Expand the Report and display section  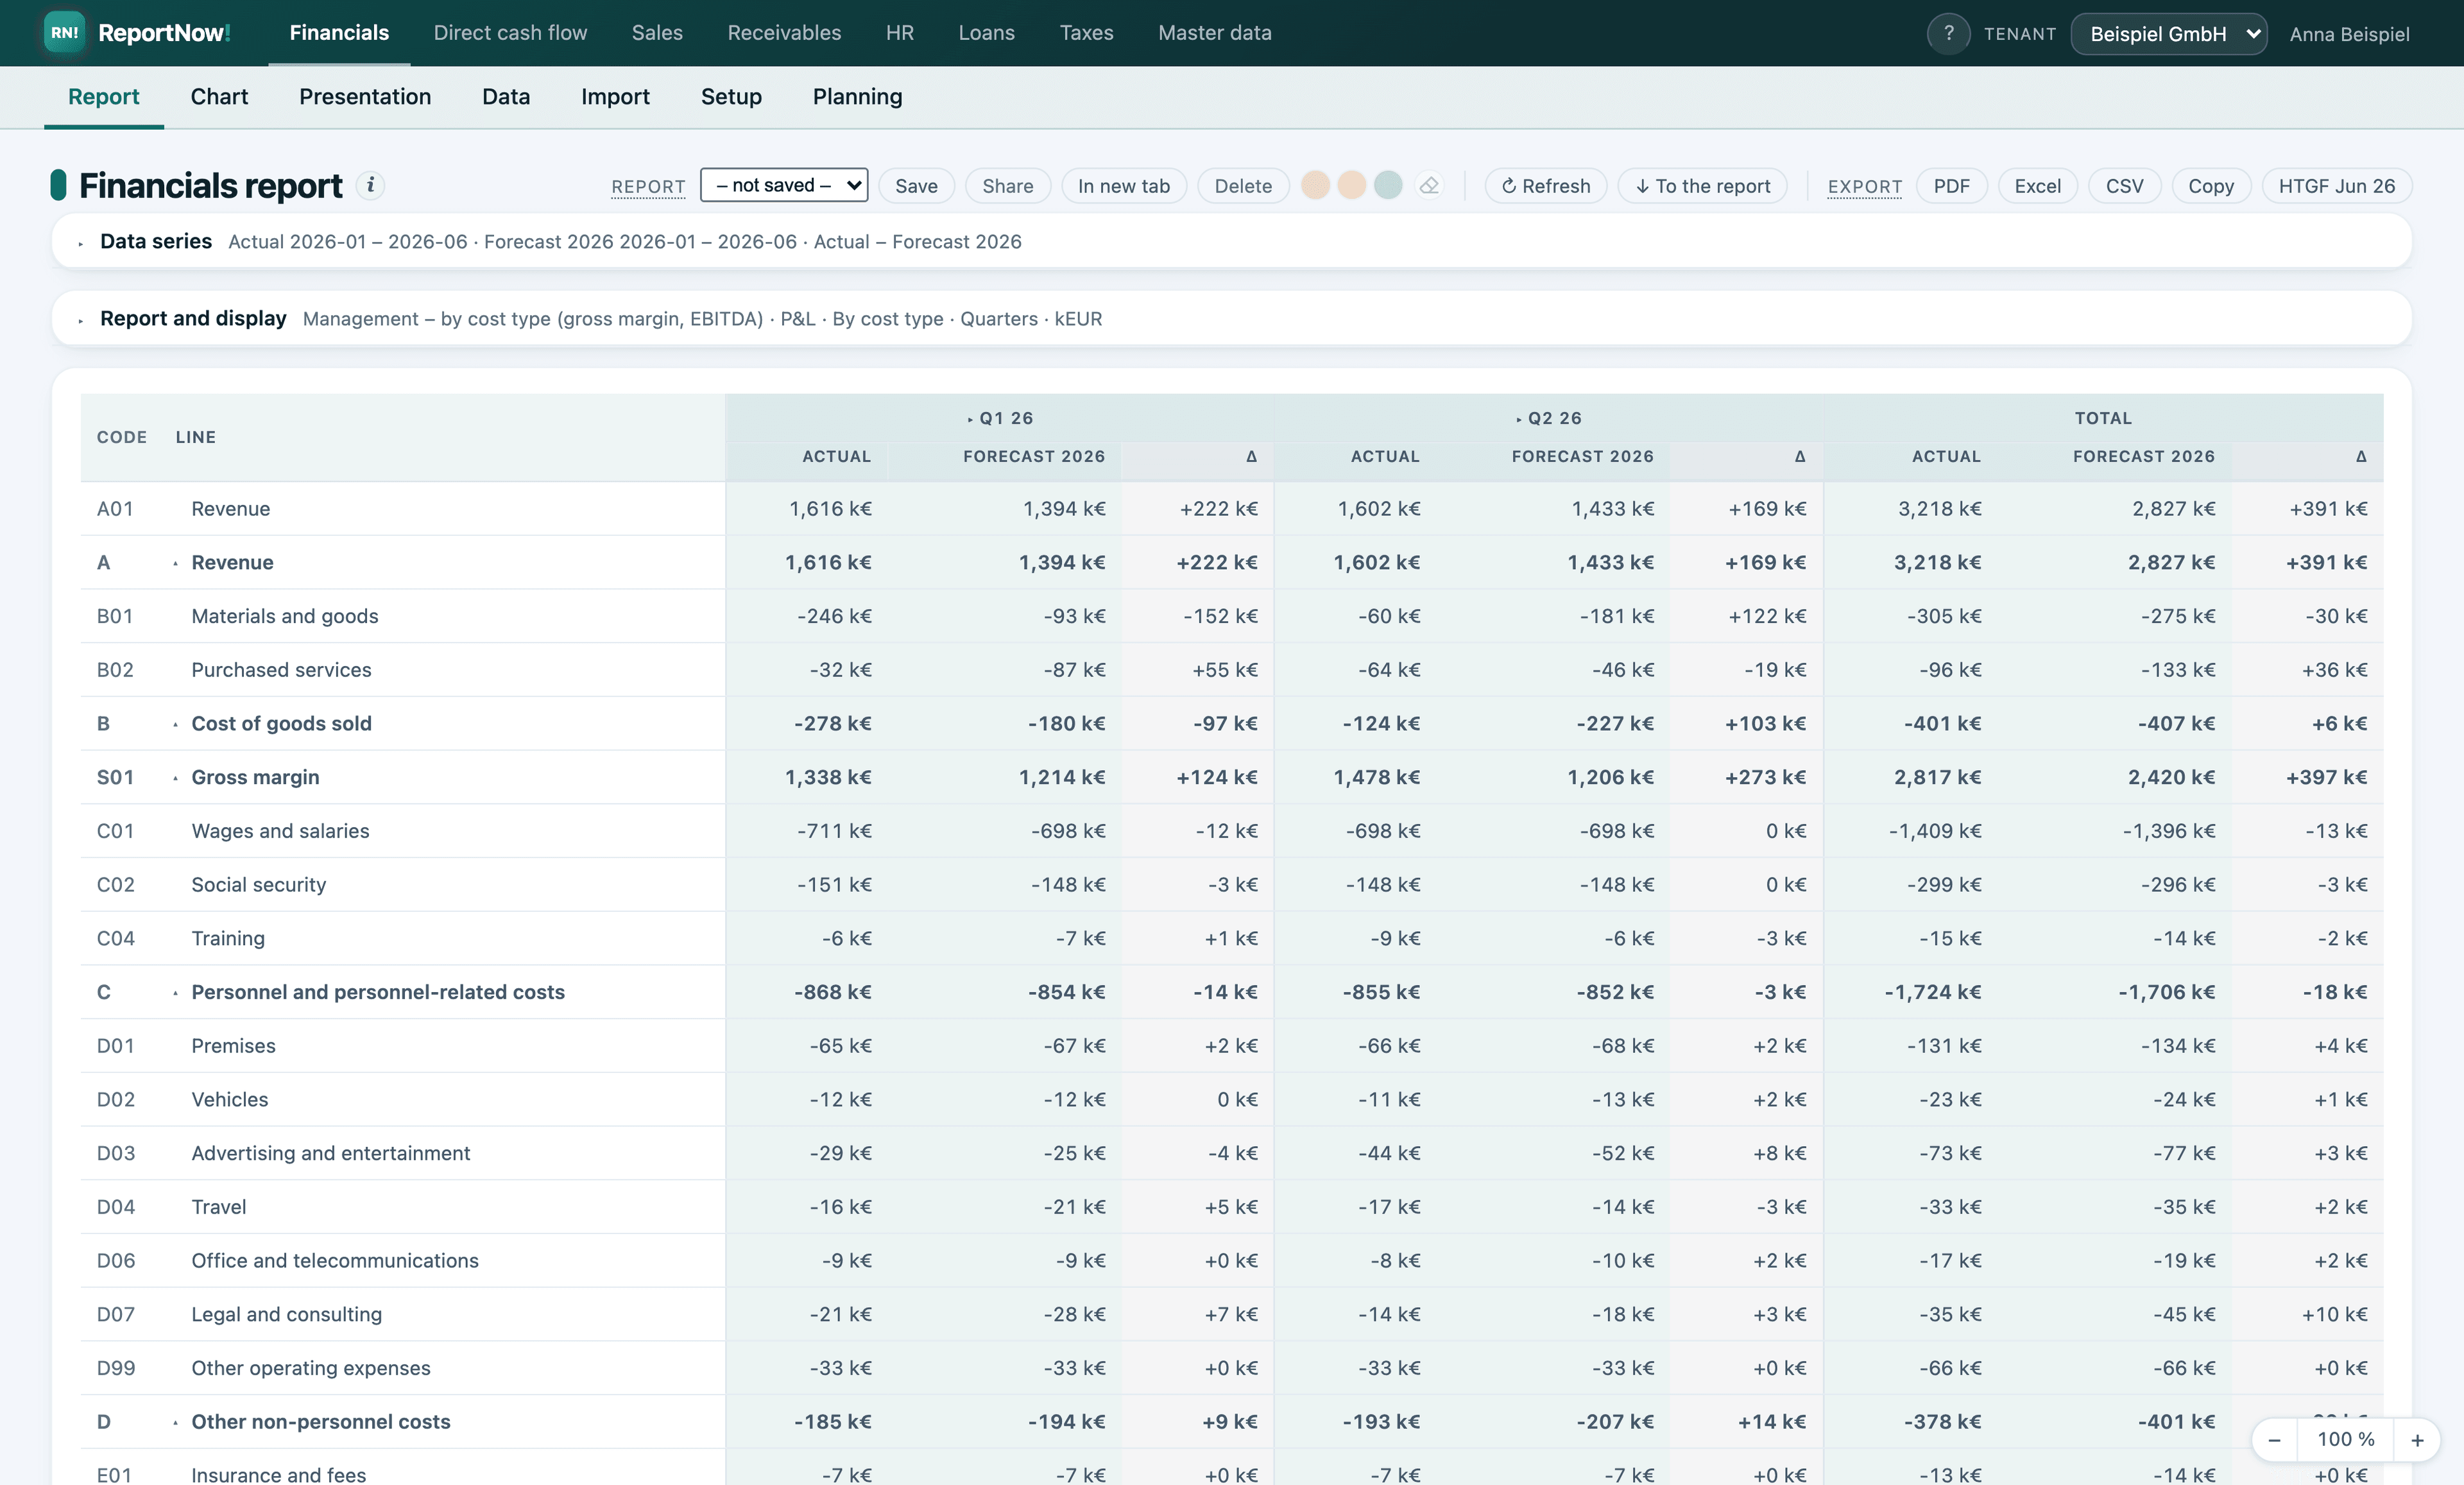[x=81, y=320]
